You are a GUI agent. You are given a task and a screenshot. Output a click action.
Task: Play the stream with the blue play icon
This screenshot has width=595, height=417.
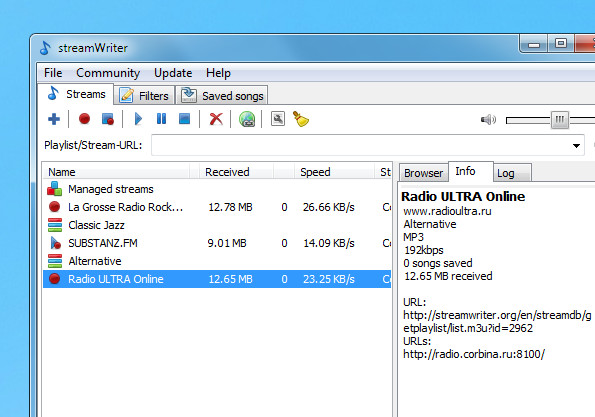click(x=139, y=119)
